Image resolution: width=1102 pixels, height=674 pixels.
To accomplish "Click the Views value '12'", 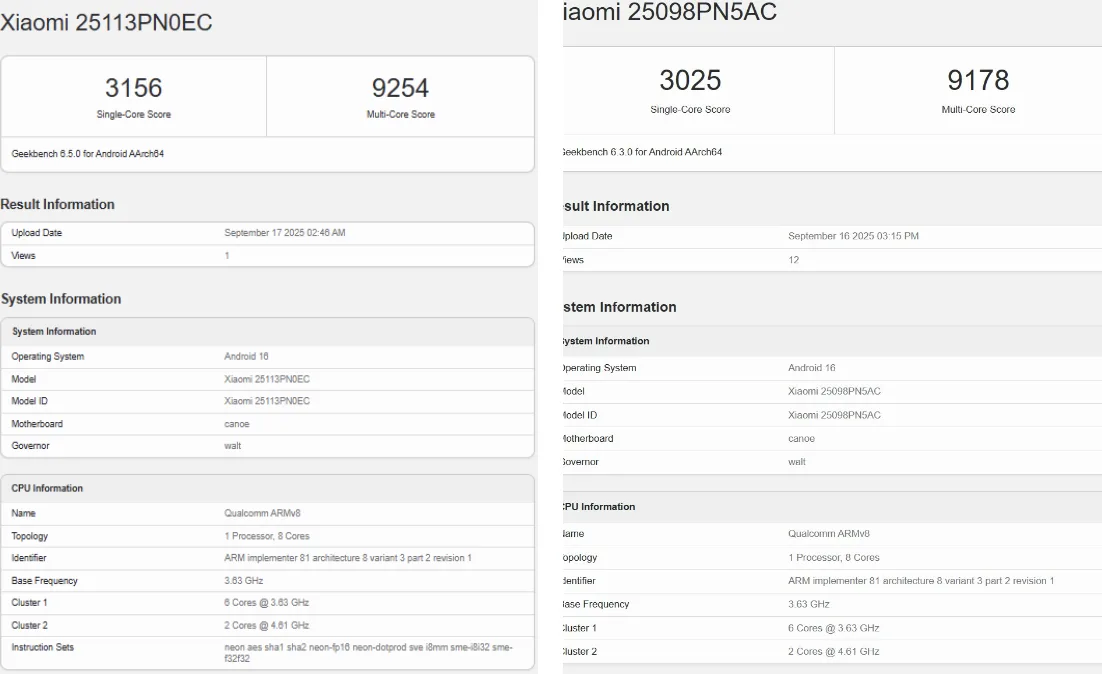I will click(793, 260).
